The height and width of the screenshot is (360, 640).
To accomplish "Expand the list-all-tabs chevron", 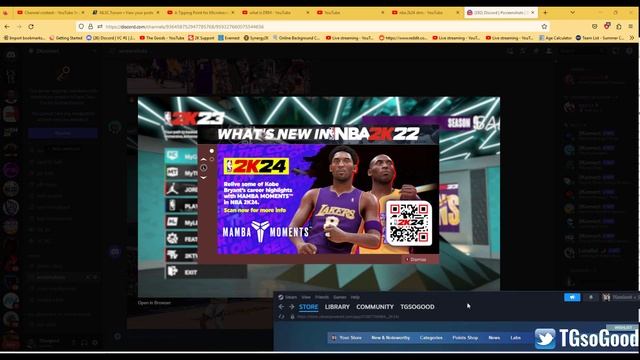I will [573, 13].
